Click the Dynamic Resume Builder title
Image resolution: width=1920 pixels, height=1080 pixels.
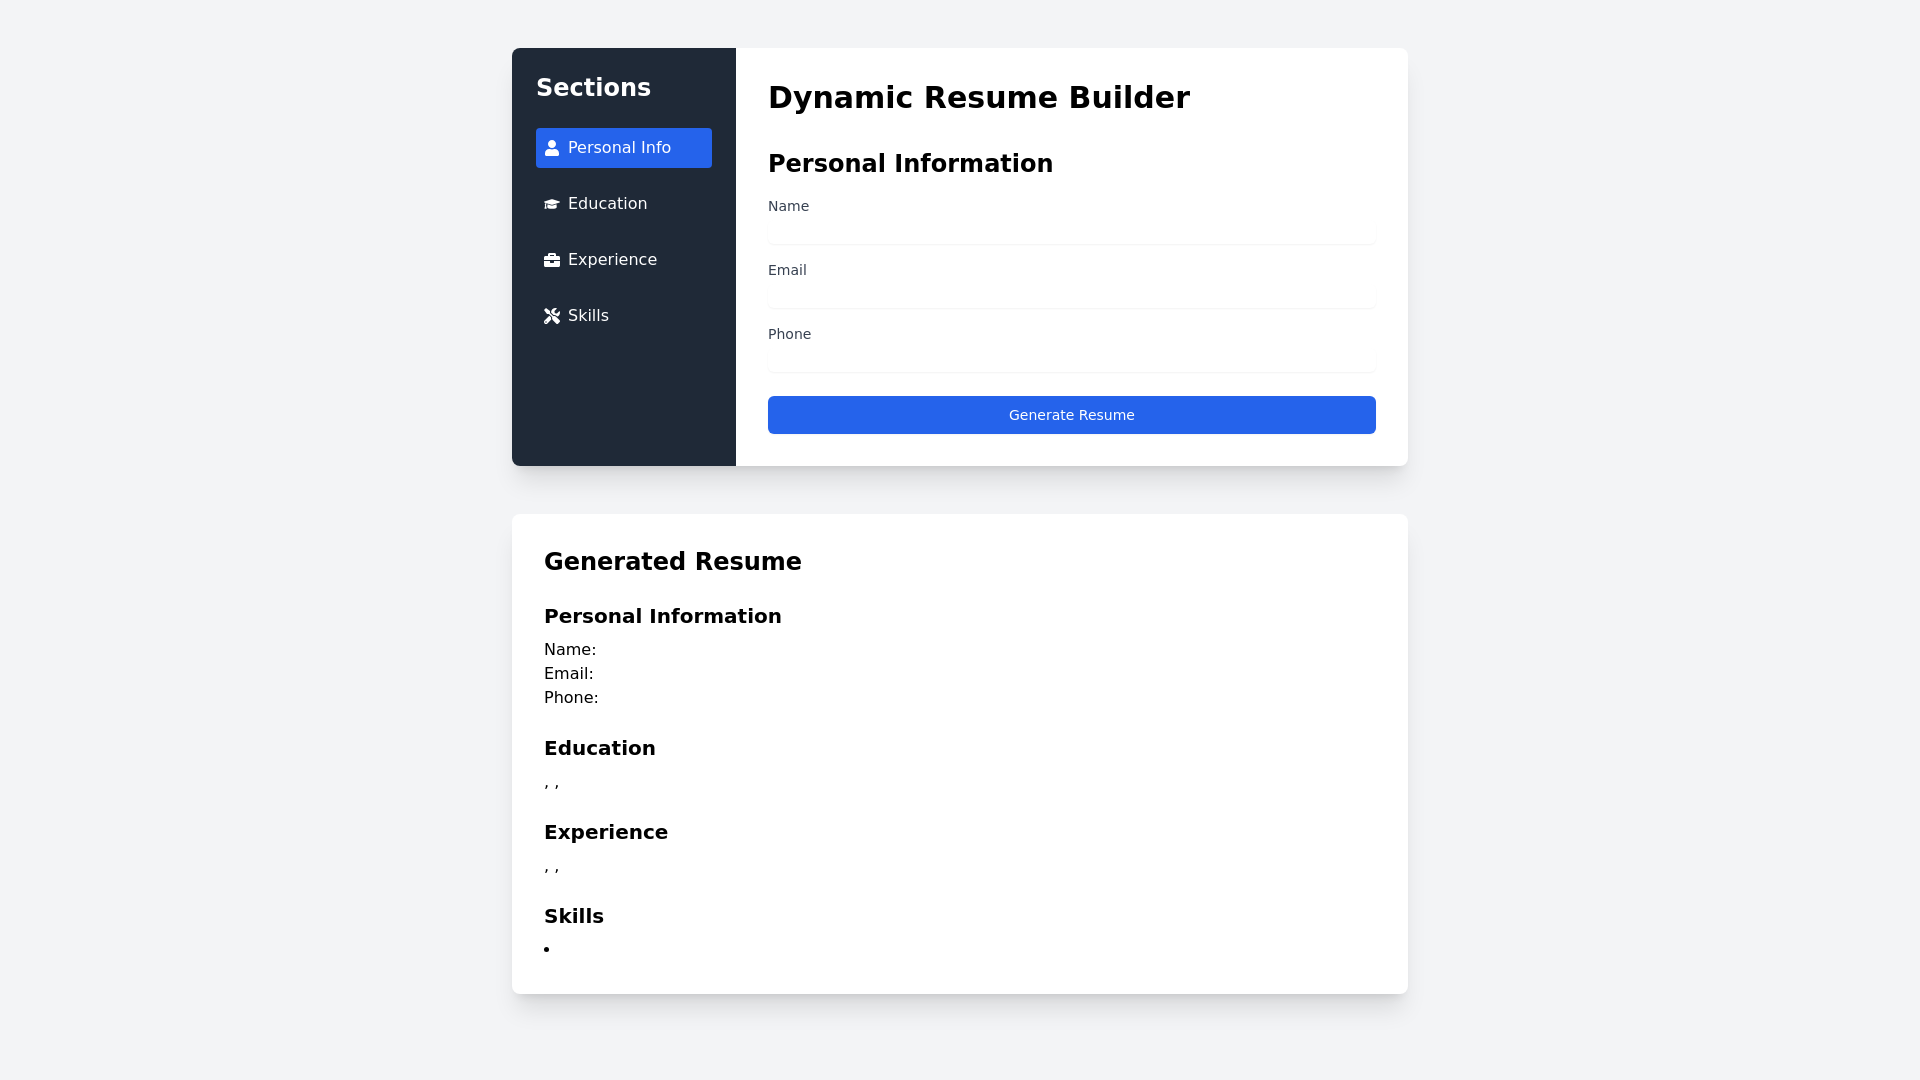[x=979, y=97]
